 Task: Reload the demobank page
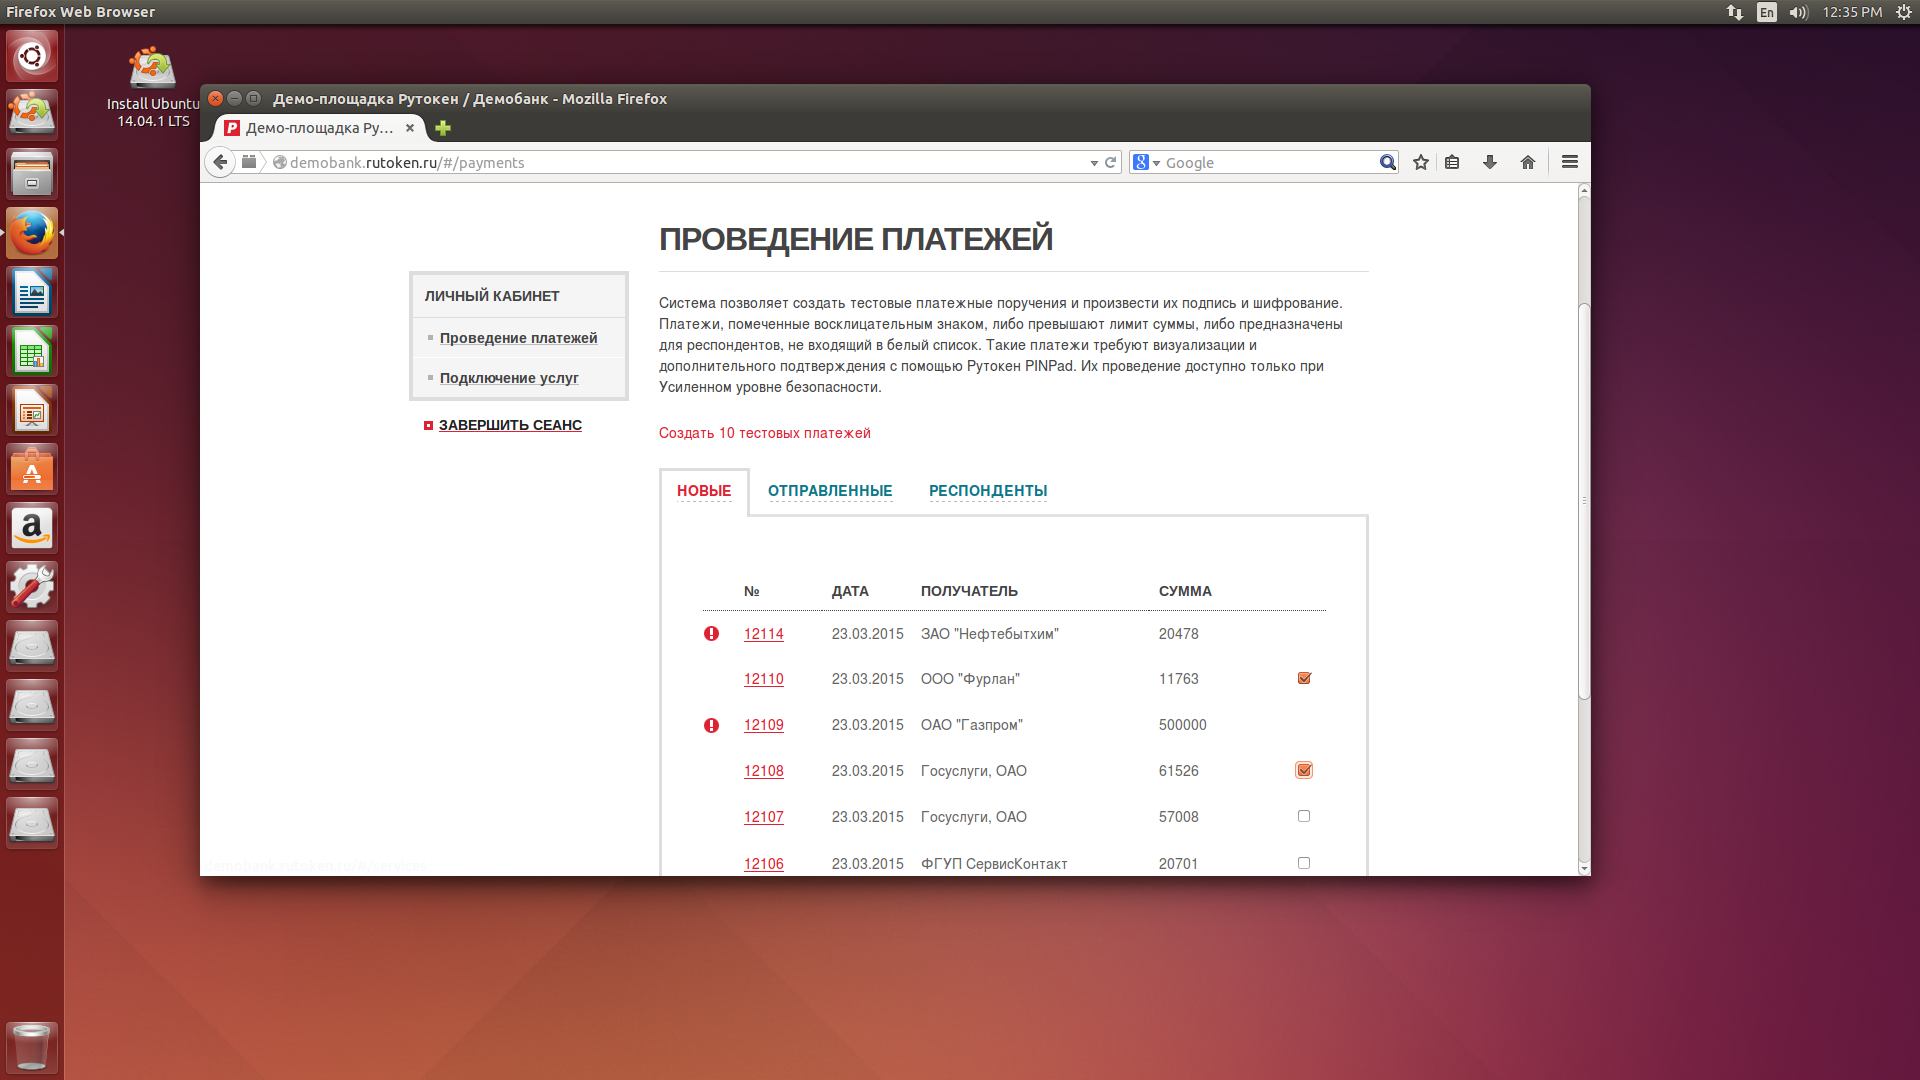(x=1110, y=162)
